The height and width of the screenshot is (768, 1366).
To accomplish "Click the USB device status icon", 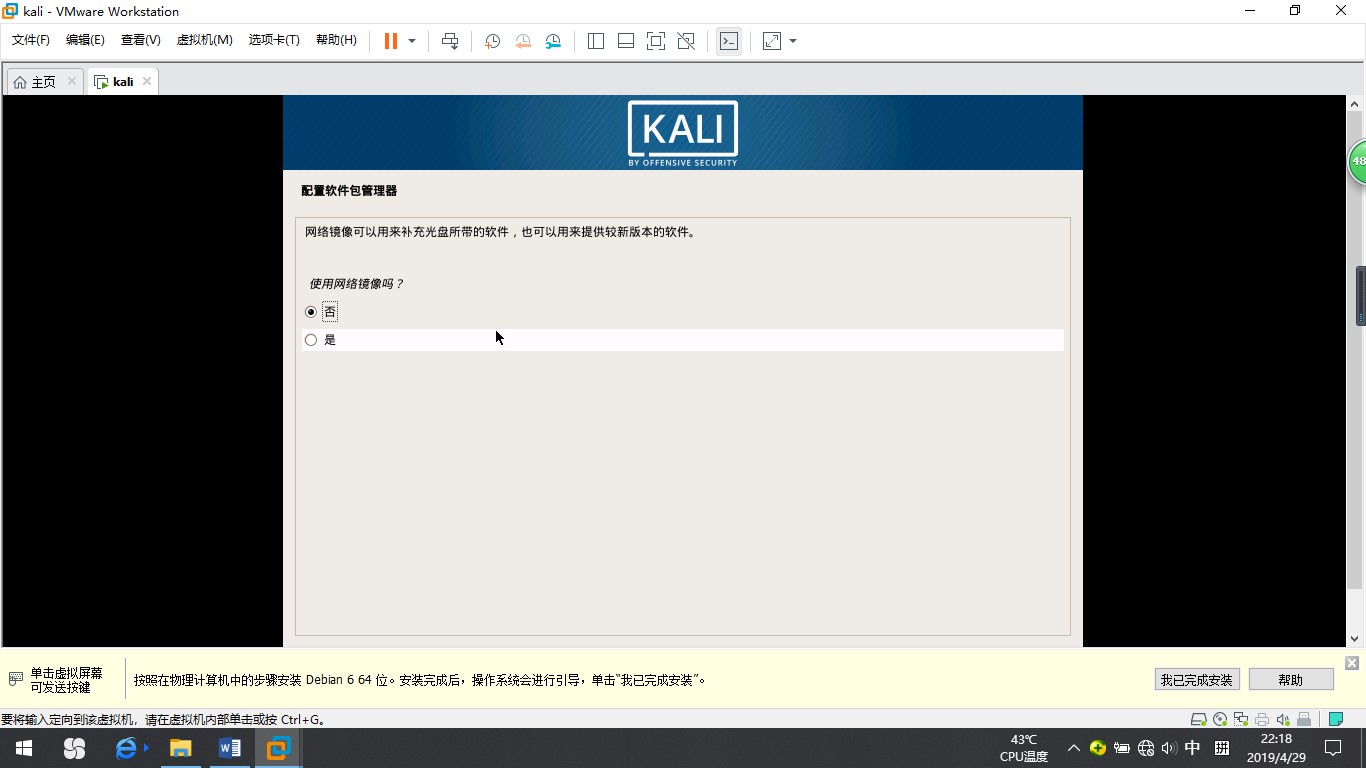I will point(1304,719).
